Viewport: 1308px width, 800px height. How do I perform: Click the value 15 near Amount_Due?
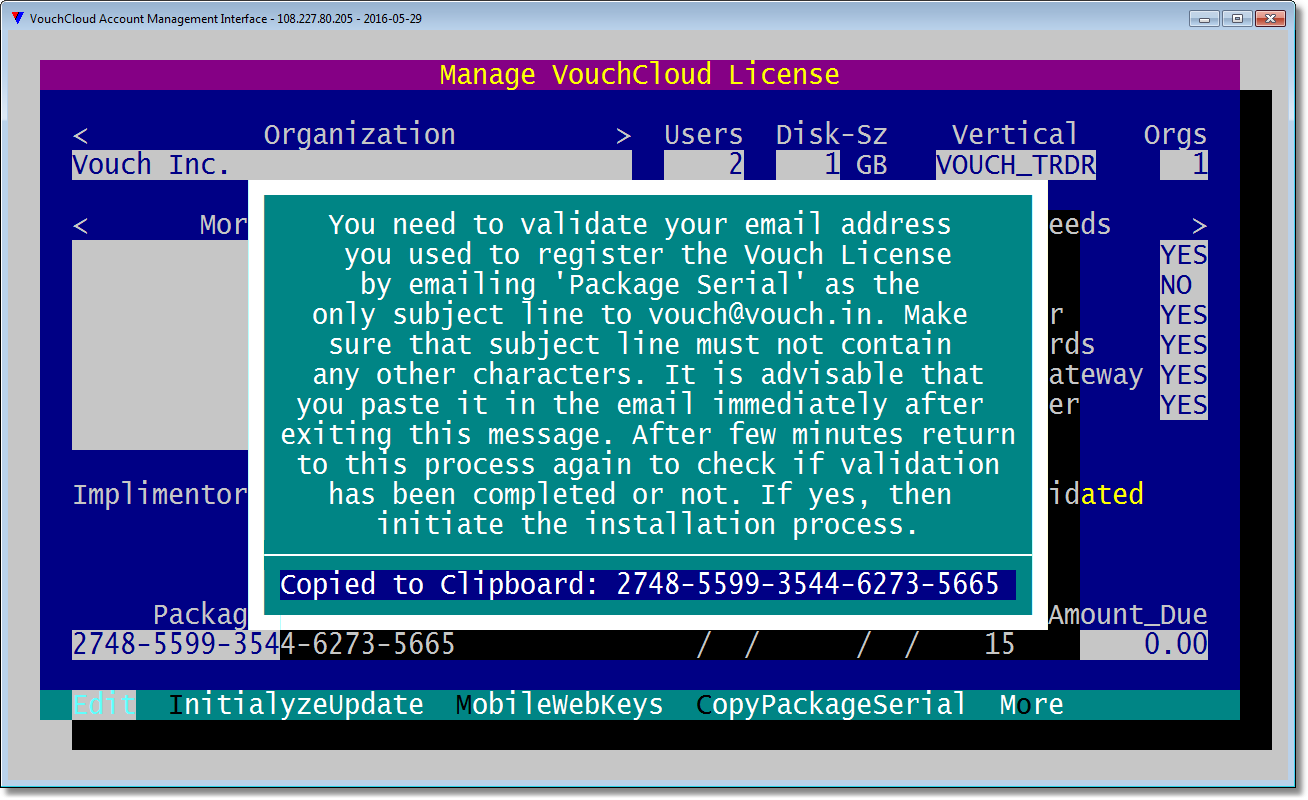point(1000,645)
